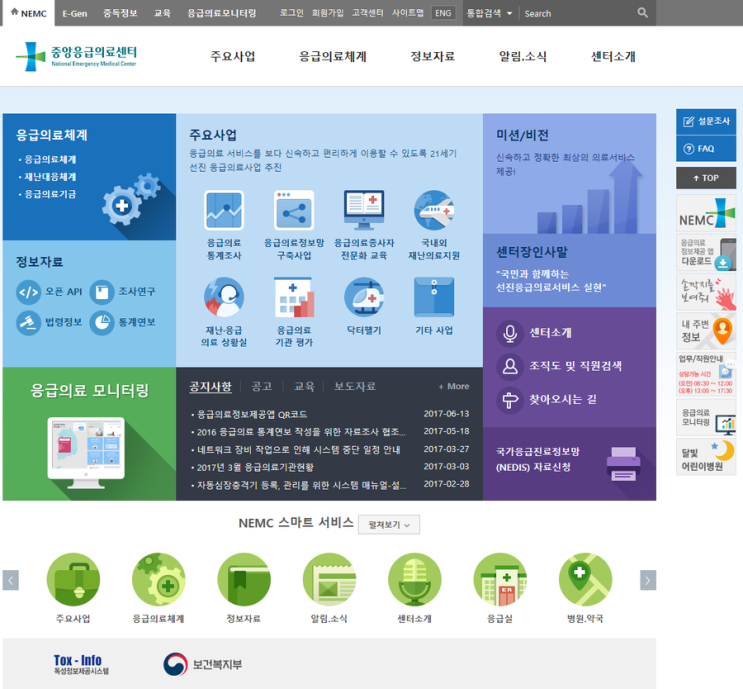Image resolution: width=743 pixels, height=689 pixels.
Task: Click the 응급의료종사자 전문화 교육 monitor icon
Action: point(364,210)
